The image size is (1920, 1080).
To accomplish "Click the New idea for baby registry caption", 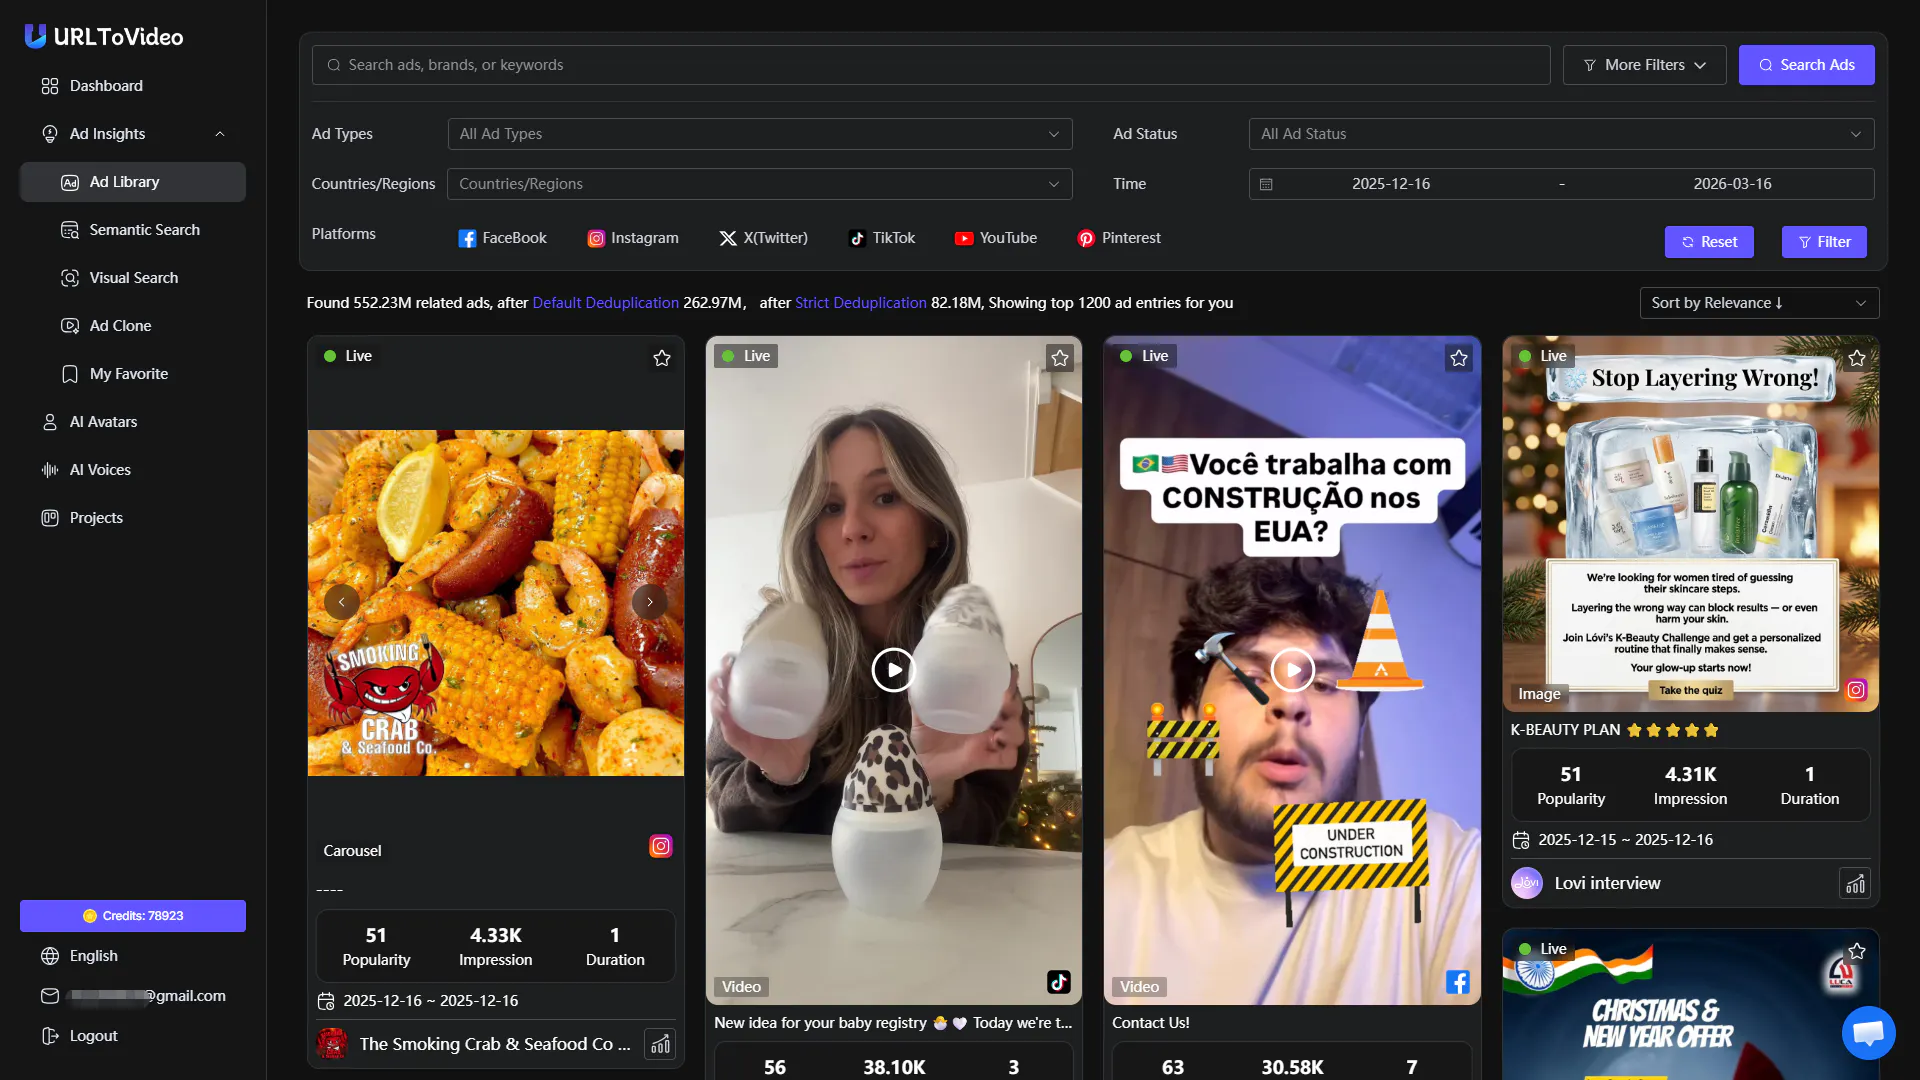I will (893, 1023).
